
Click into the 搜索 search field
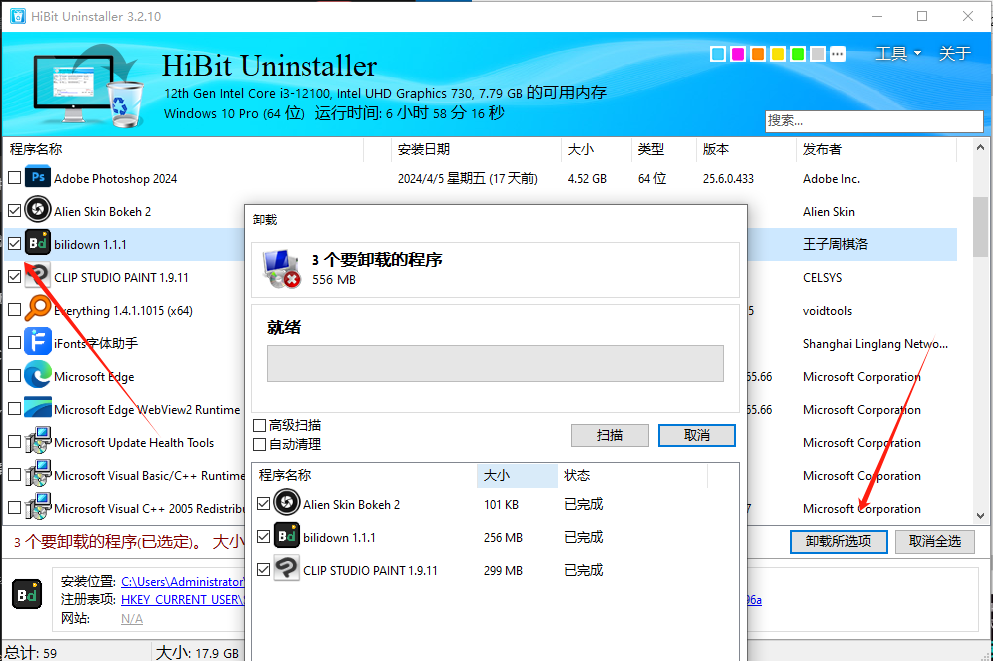click(x=874, y=120)
